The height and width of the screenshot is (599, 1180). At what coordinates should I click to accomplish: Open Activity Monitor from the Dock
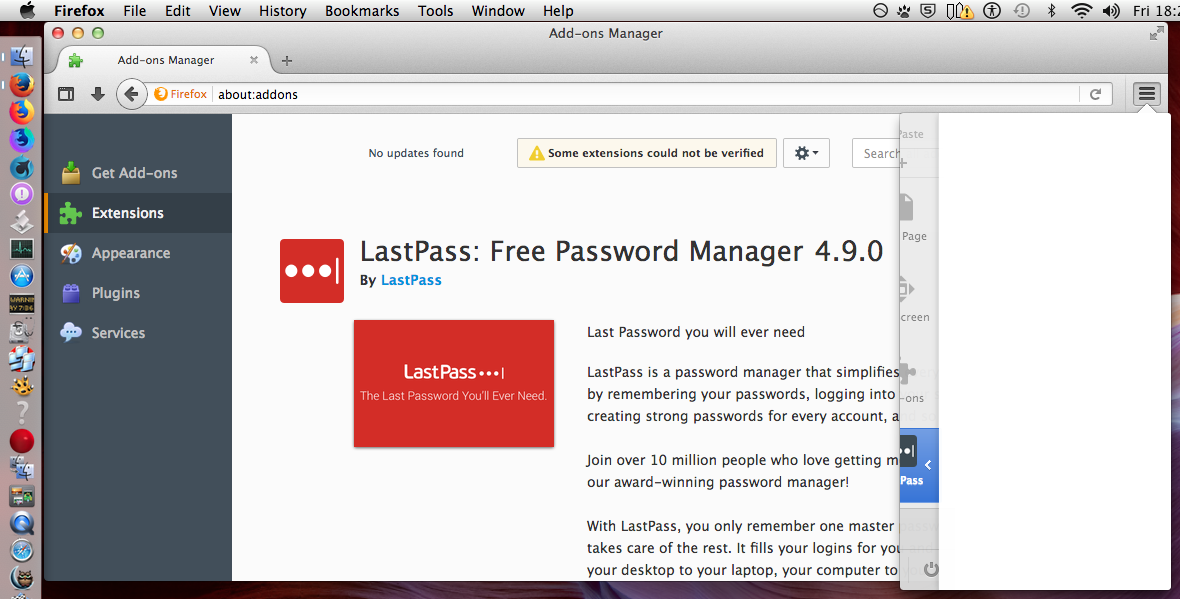22,248
